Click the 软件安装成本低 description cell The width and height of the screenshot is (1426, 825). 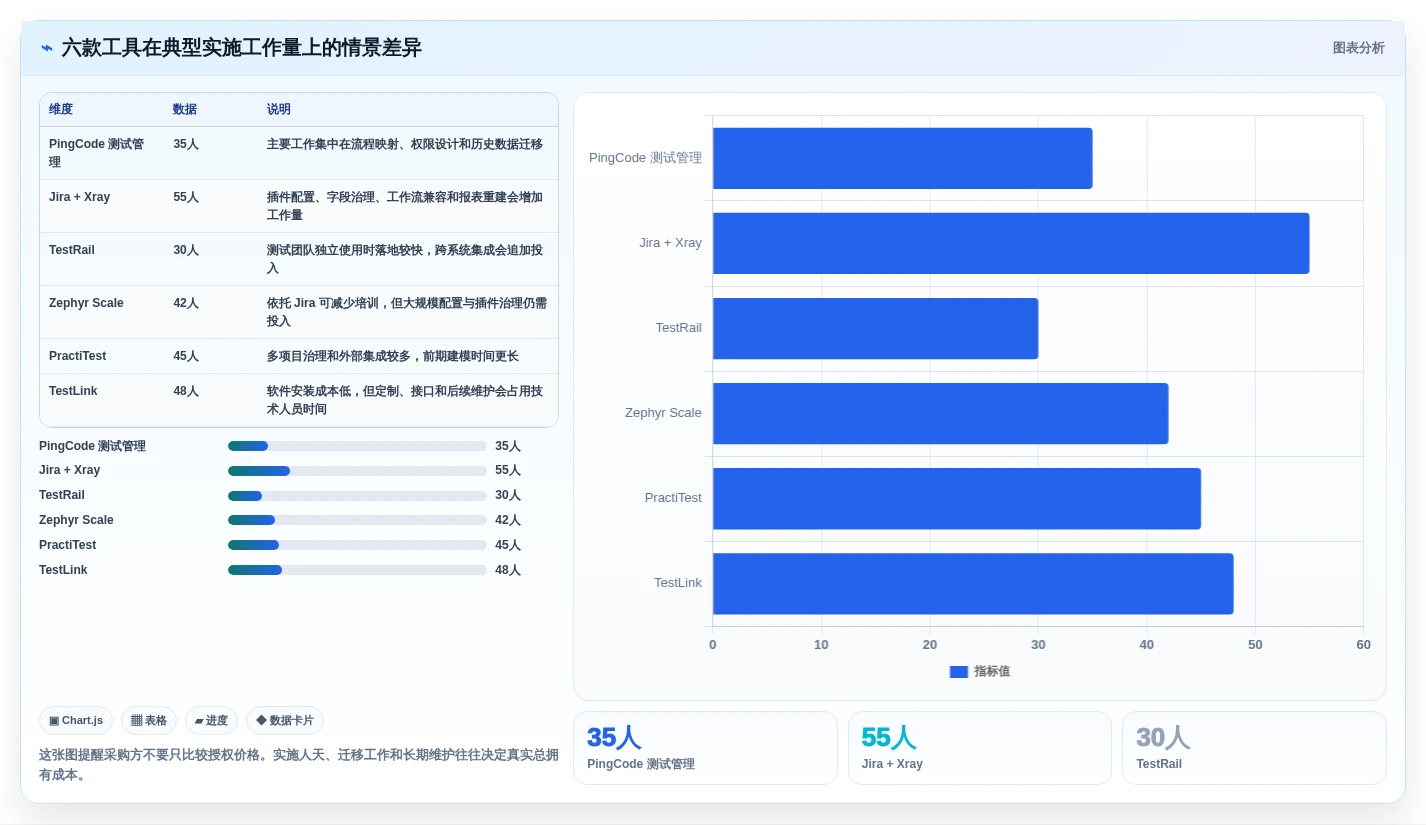coord(408,400)
